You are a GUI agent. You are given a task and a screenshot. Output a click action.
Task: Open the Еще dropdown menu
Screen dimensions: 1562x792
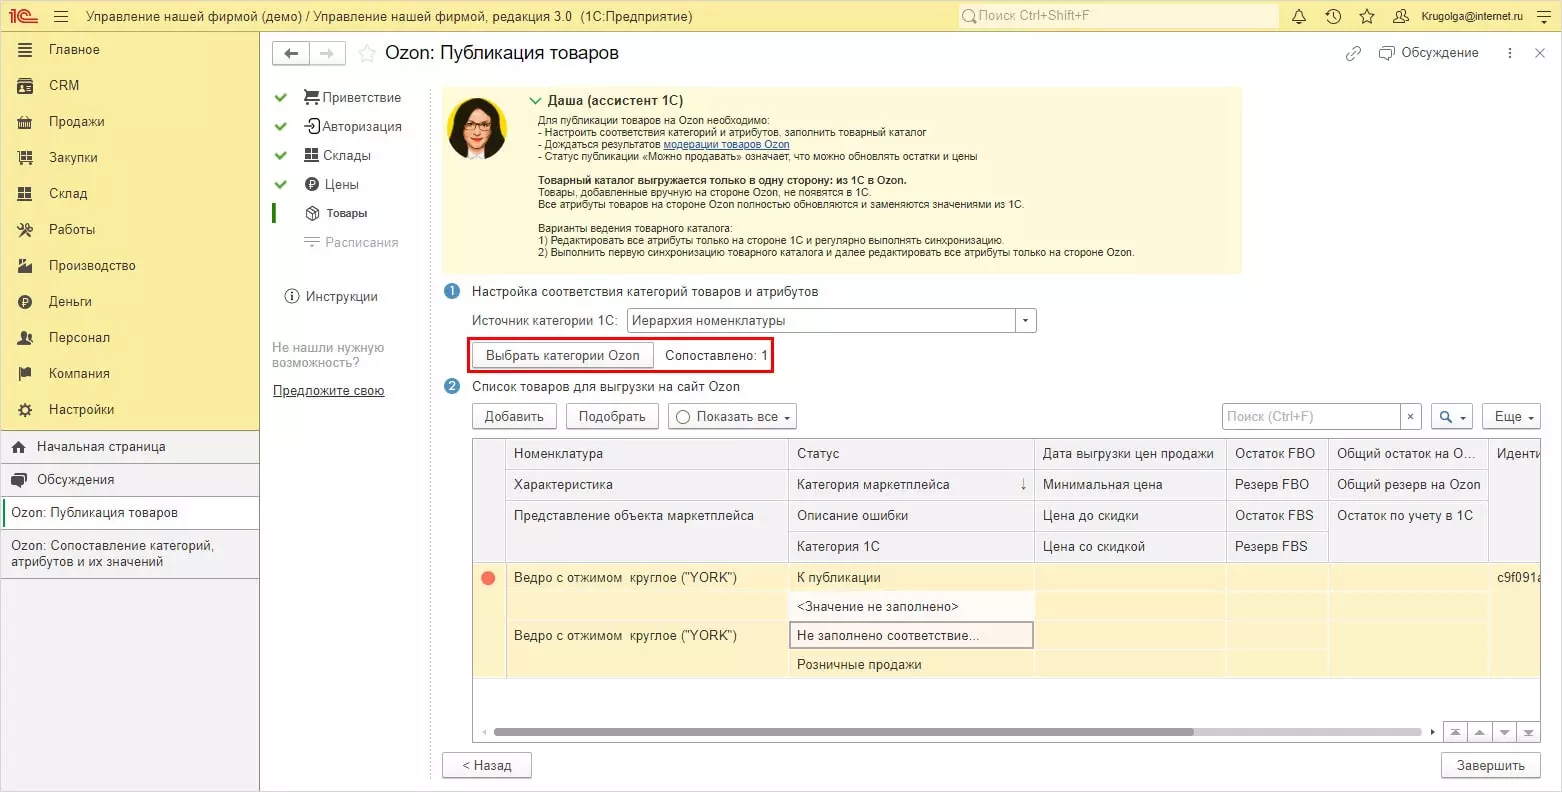point(1511,417)
